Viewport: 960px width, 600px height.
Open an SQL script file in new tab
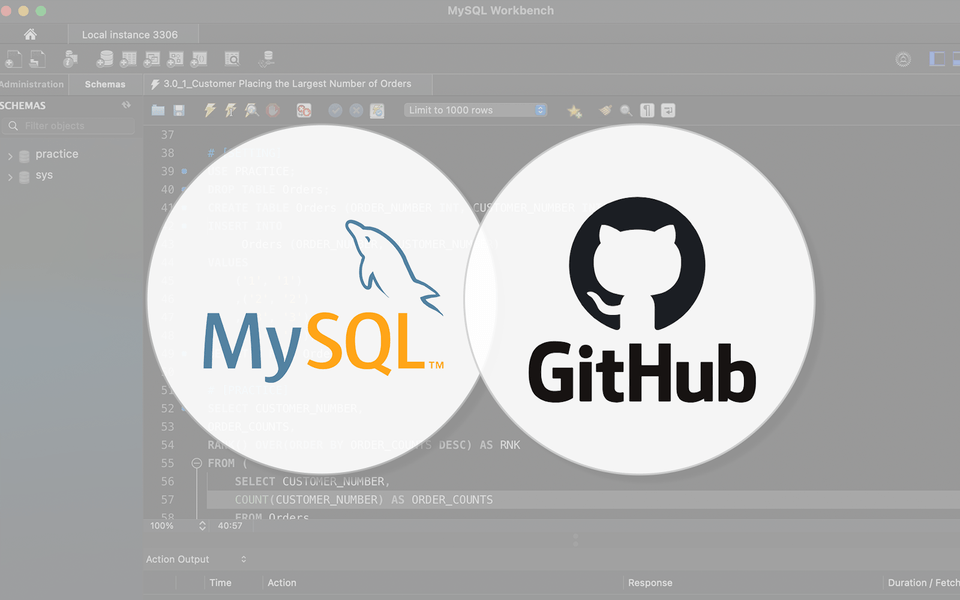pyautogui.click(x=38, y=59)
